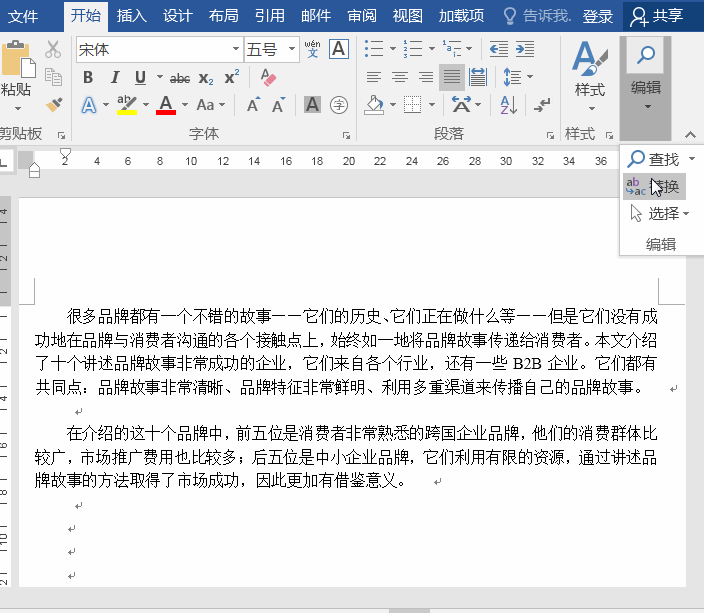Click the Cut scissors icon
This screenshot has height=613, width=704.
pos(53,49)
